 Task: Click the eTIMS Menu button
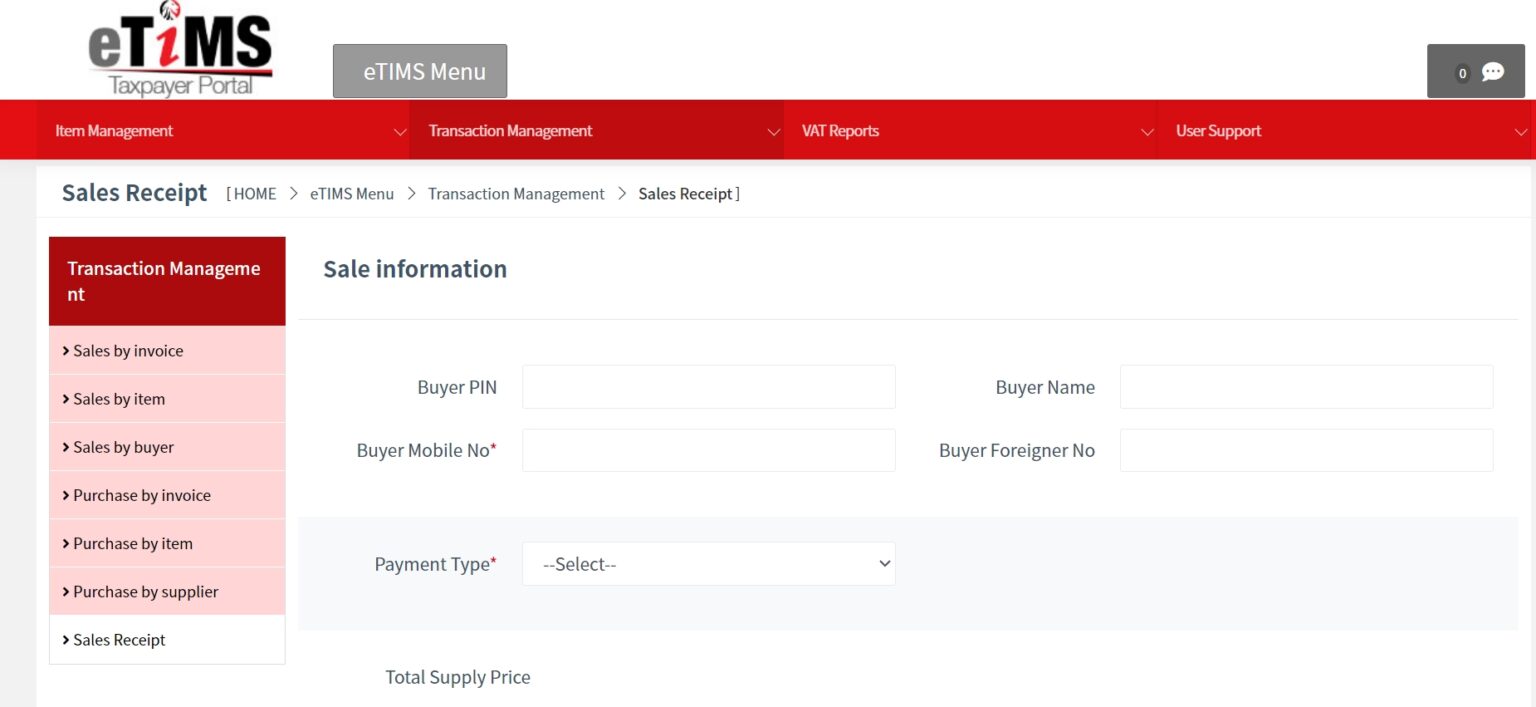point(420,72)
